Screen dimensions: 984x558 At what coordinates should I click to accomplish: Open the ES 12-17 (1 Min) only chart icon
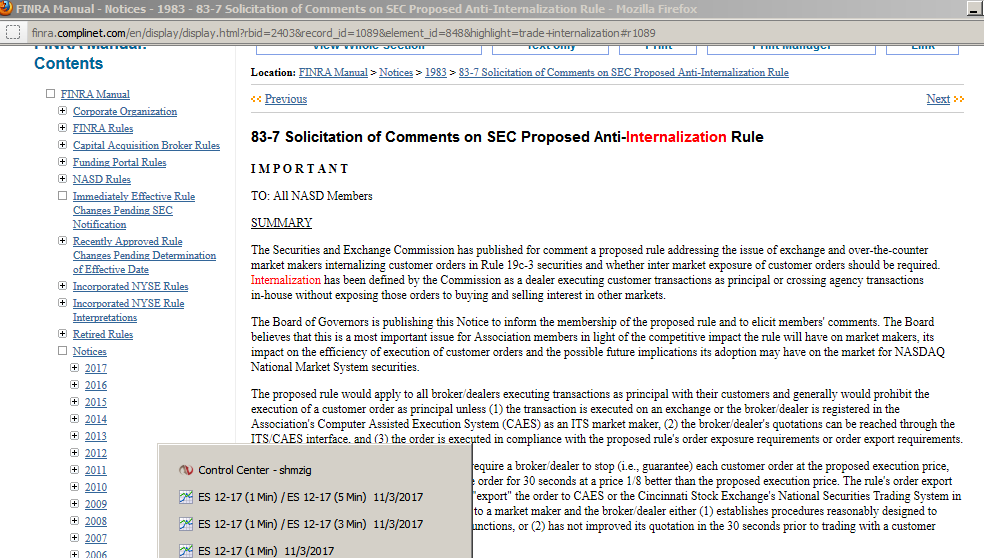(186, 551)
